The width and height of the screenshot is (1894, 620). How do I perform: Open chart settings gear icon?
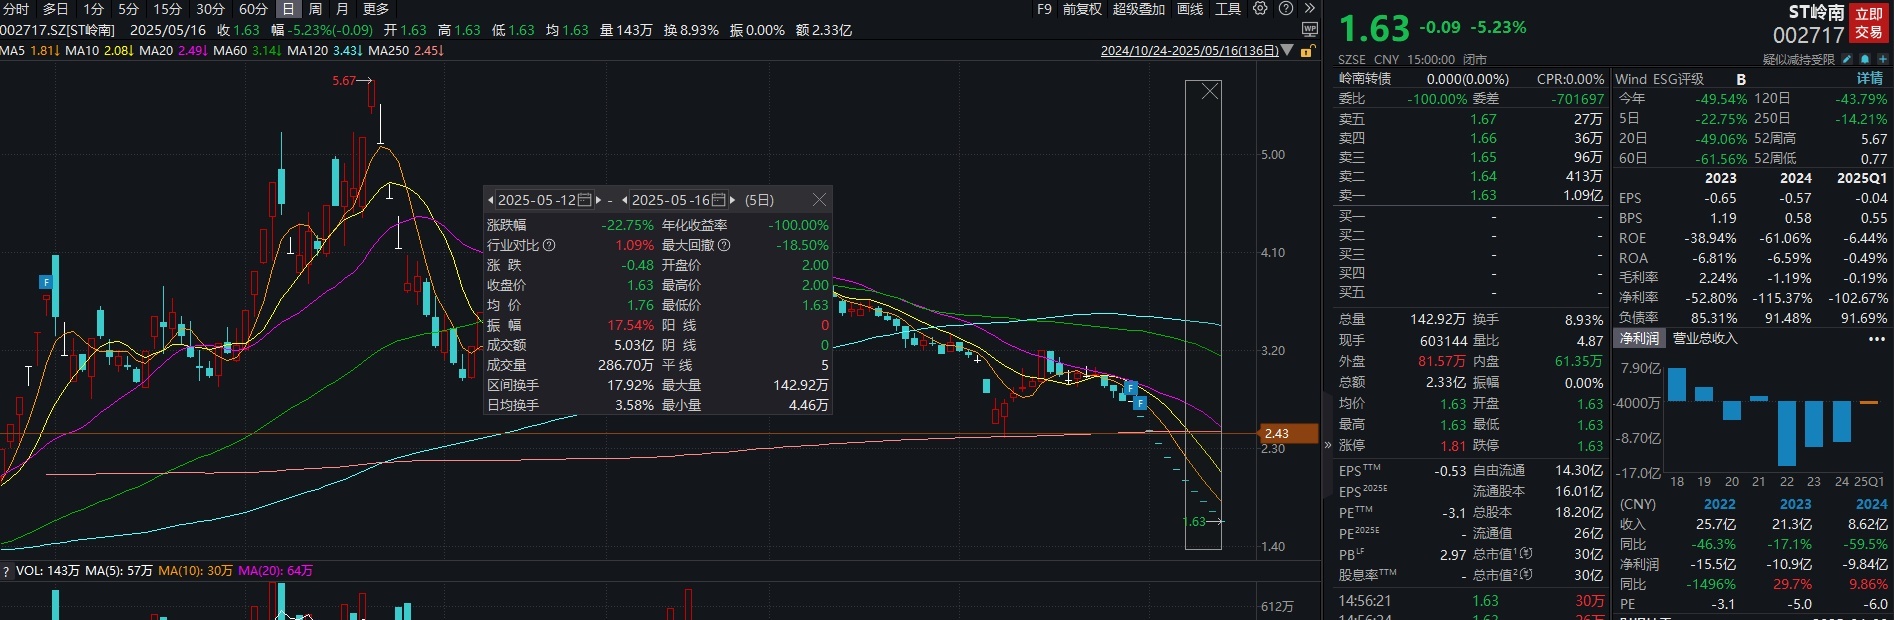pyautogui.click(x=1260, y=9)
